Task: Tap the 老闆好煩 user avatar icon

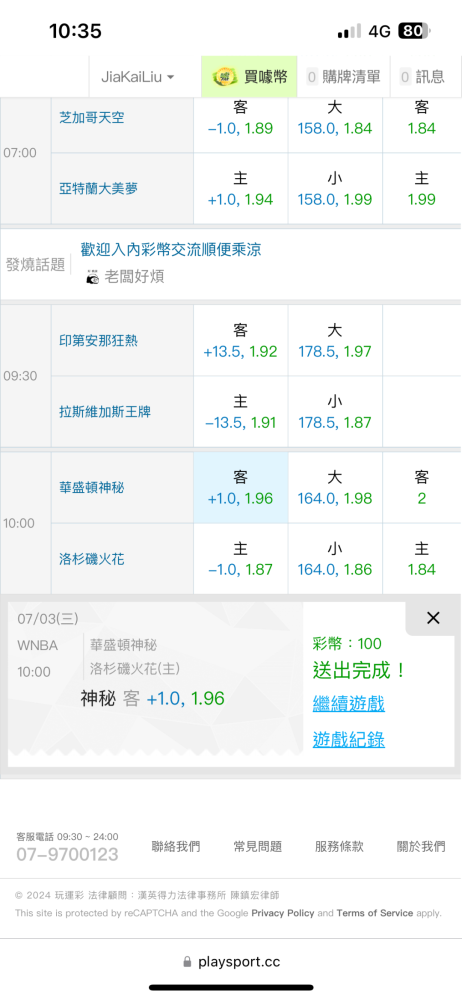Action: pos(93,277)
